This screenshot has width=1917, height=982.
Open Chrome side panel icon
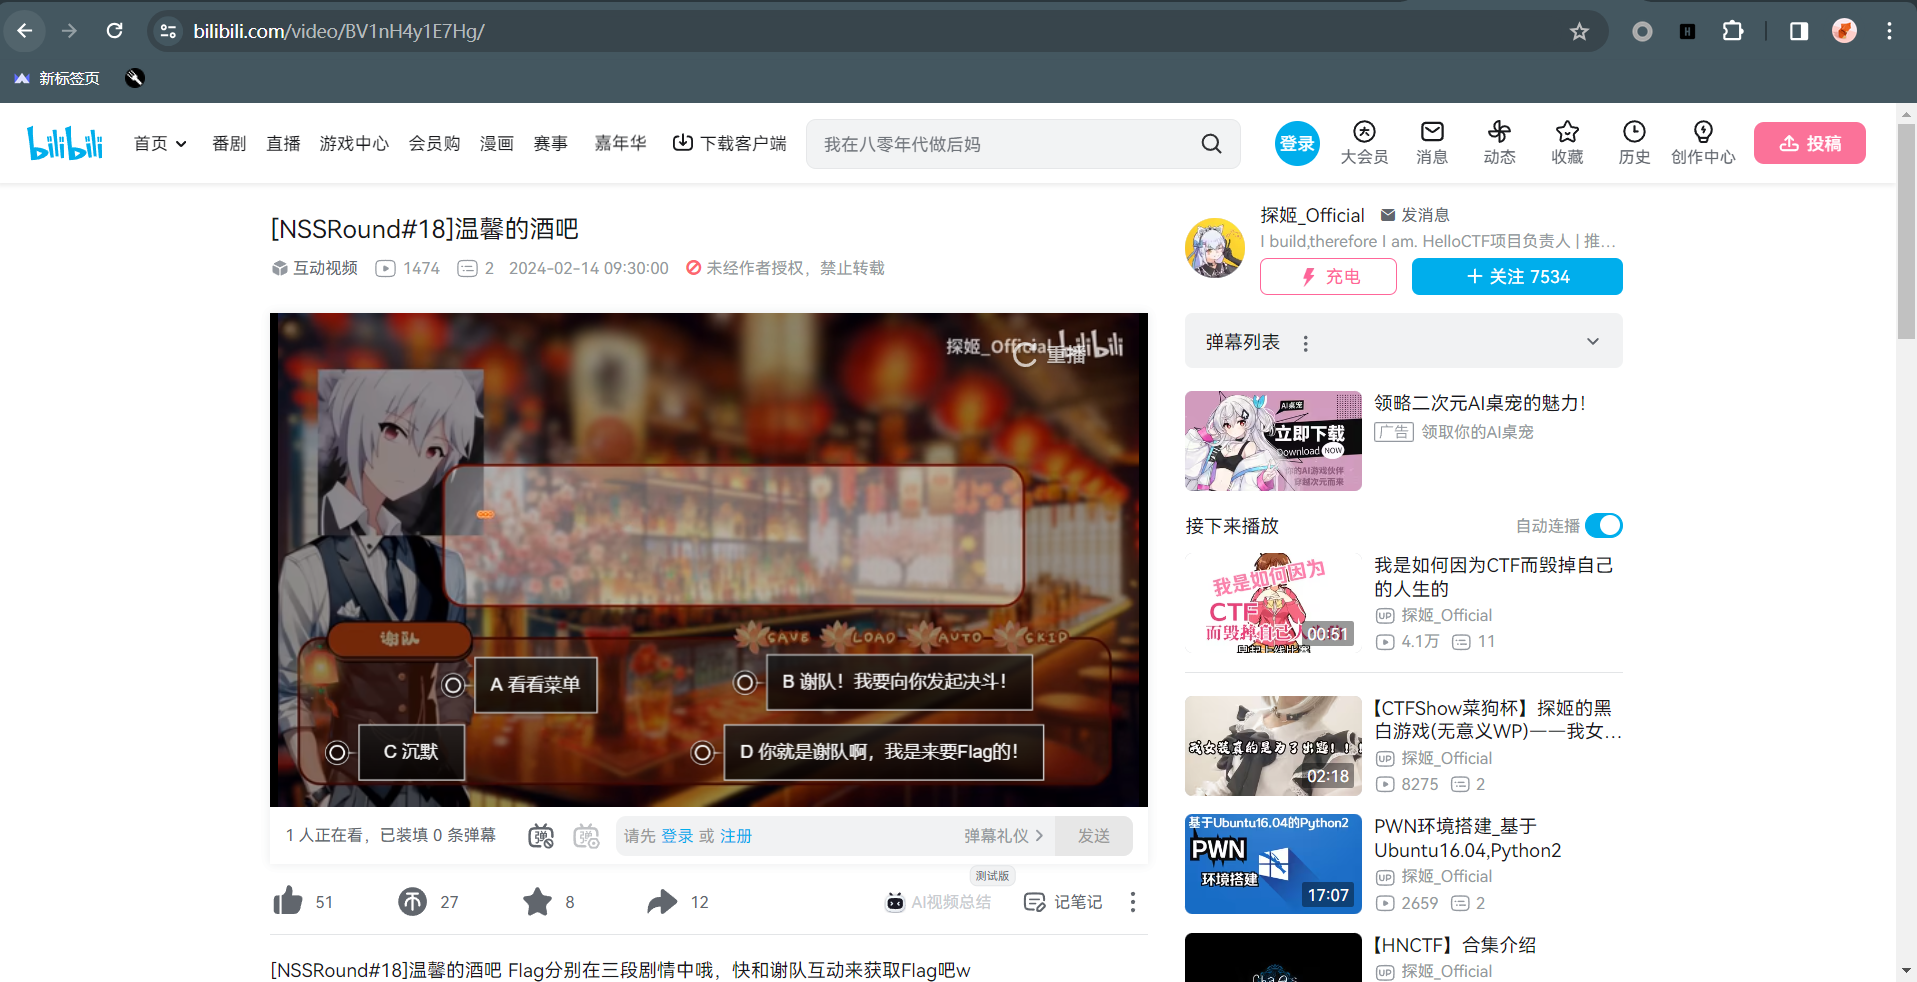tap(1798, 31)
